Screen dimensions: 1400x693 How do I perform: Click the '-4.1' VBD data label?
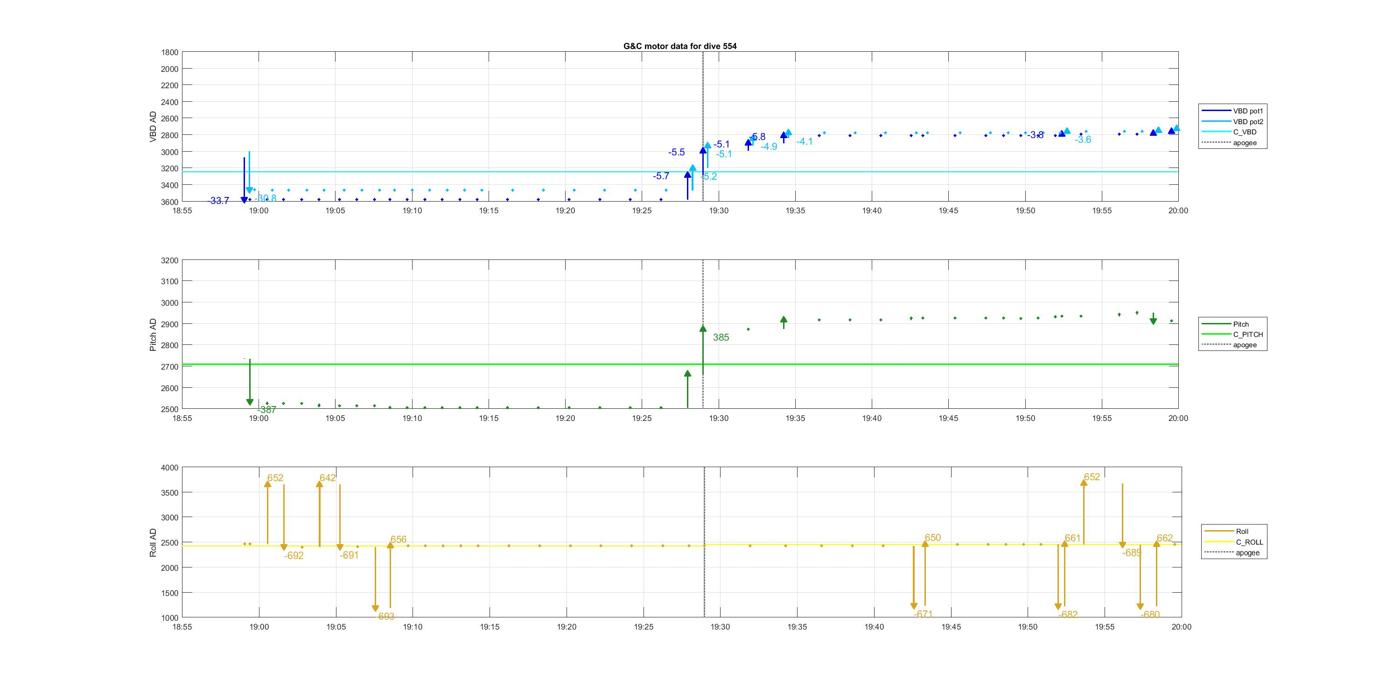805,142
